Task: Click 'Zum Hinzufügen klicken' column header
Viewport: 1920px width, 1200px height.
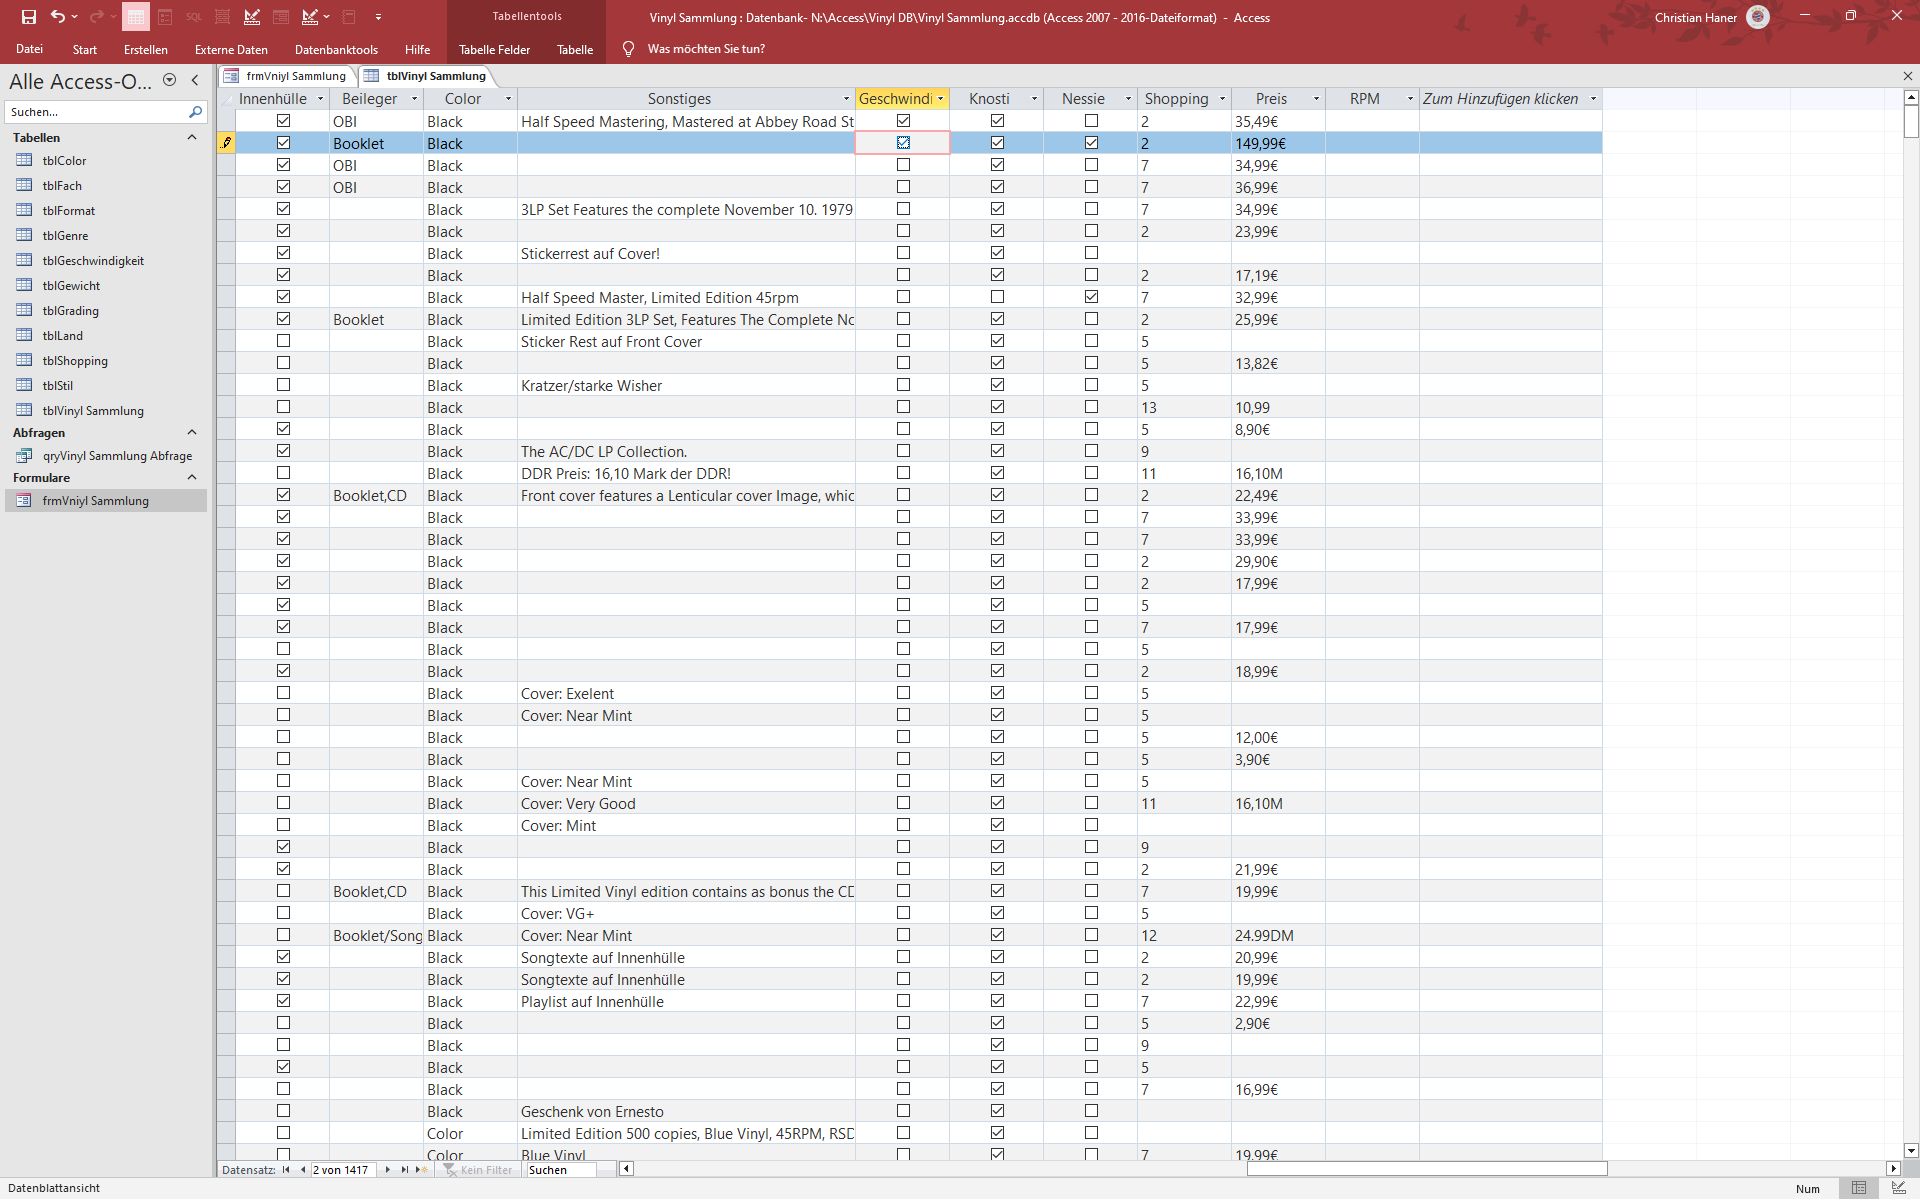Action: pos(1500,99)
